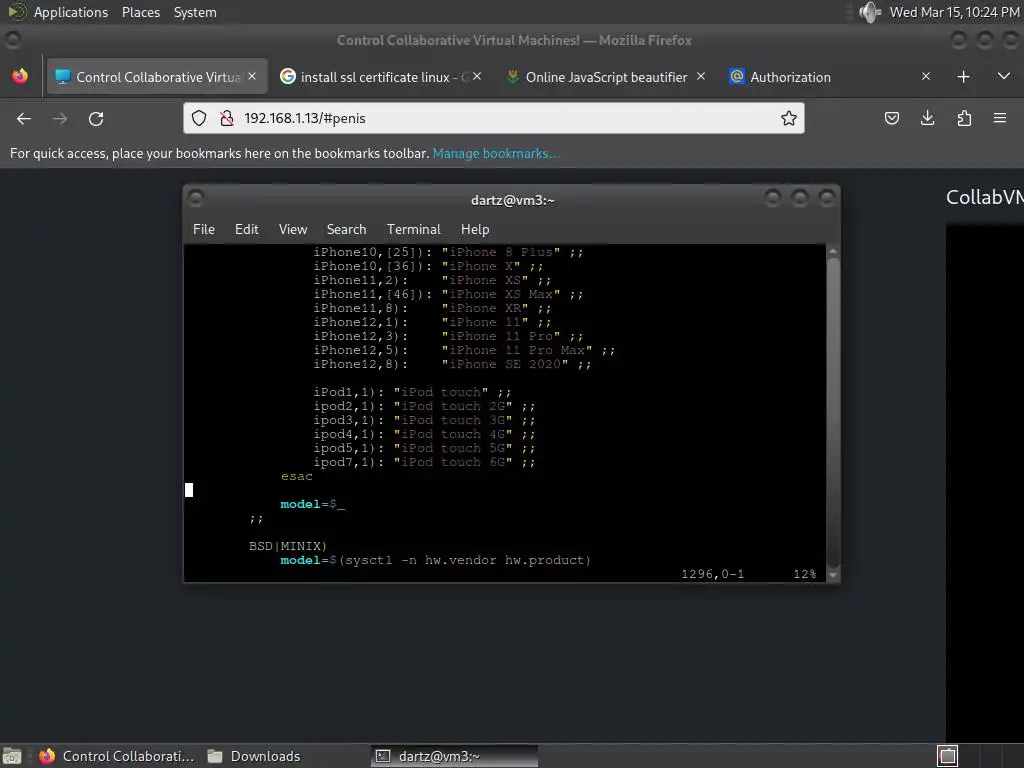Open the tracking protection shield icon
Screen dimensions: 1024x768
[x=199, y=118]
